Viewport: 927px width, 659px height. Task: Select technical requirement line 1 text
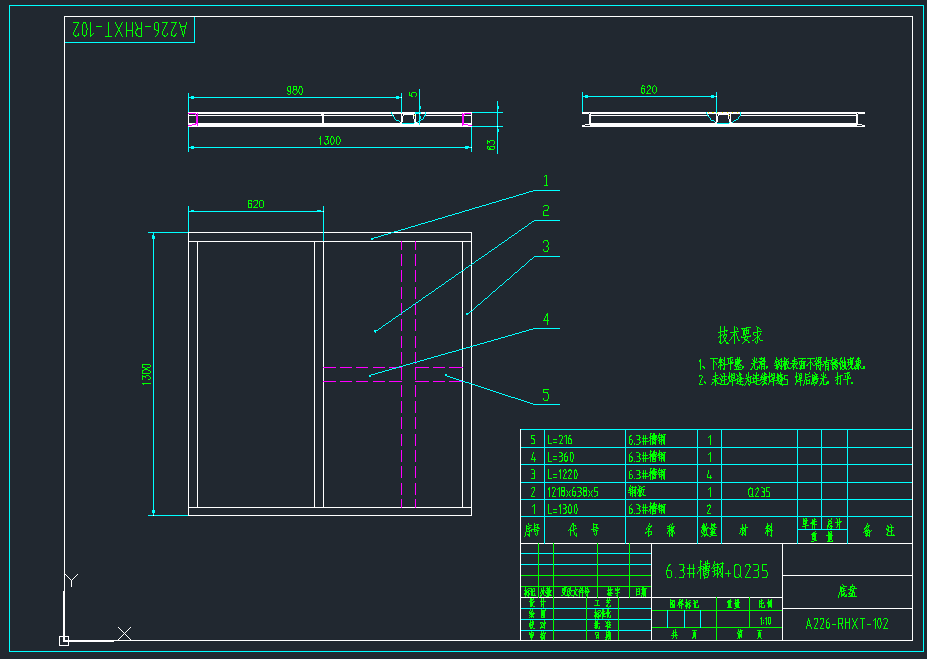click(x=782, y=364)
